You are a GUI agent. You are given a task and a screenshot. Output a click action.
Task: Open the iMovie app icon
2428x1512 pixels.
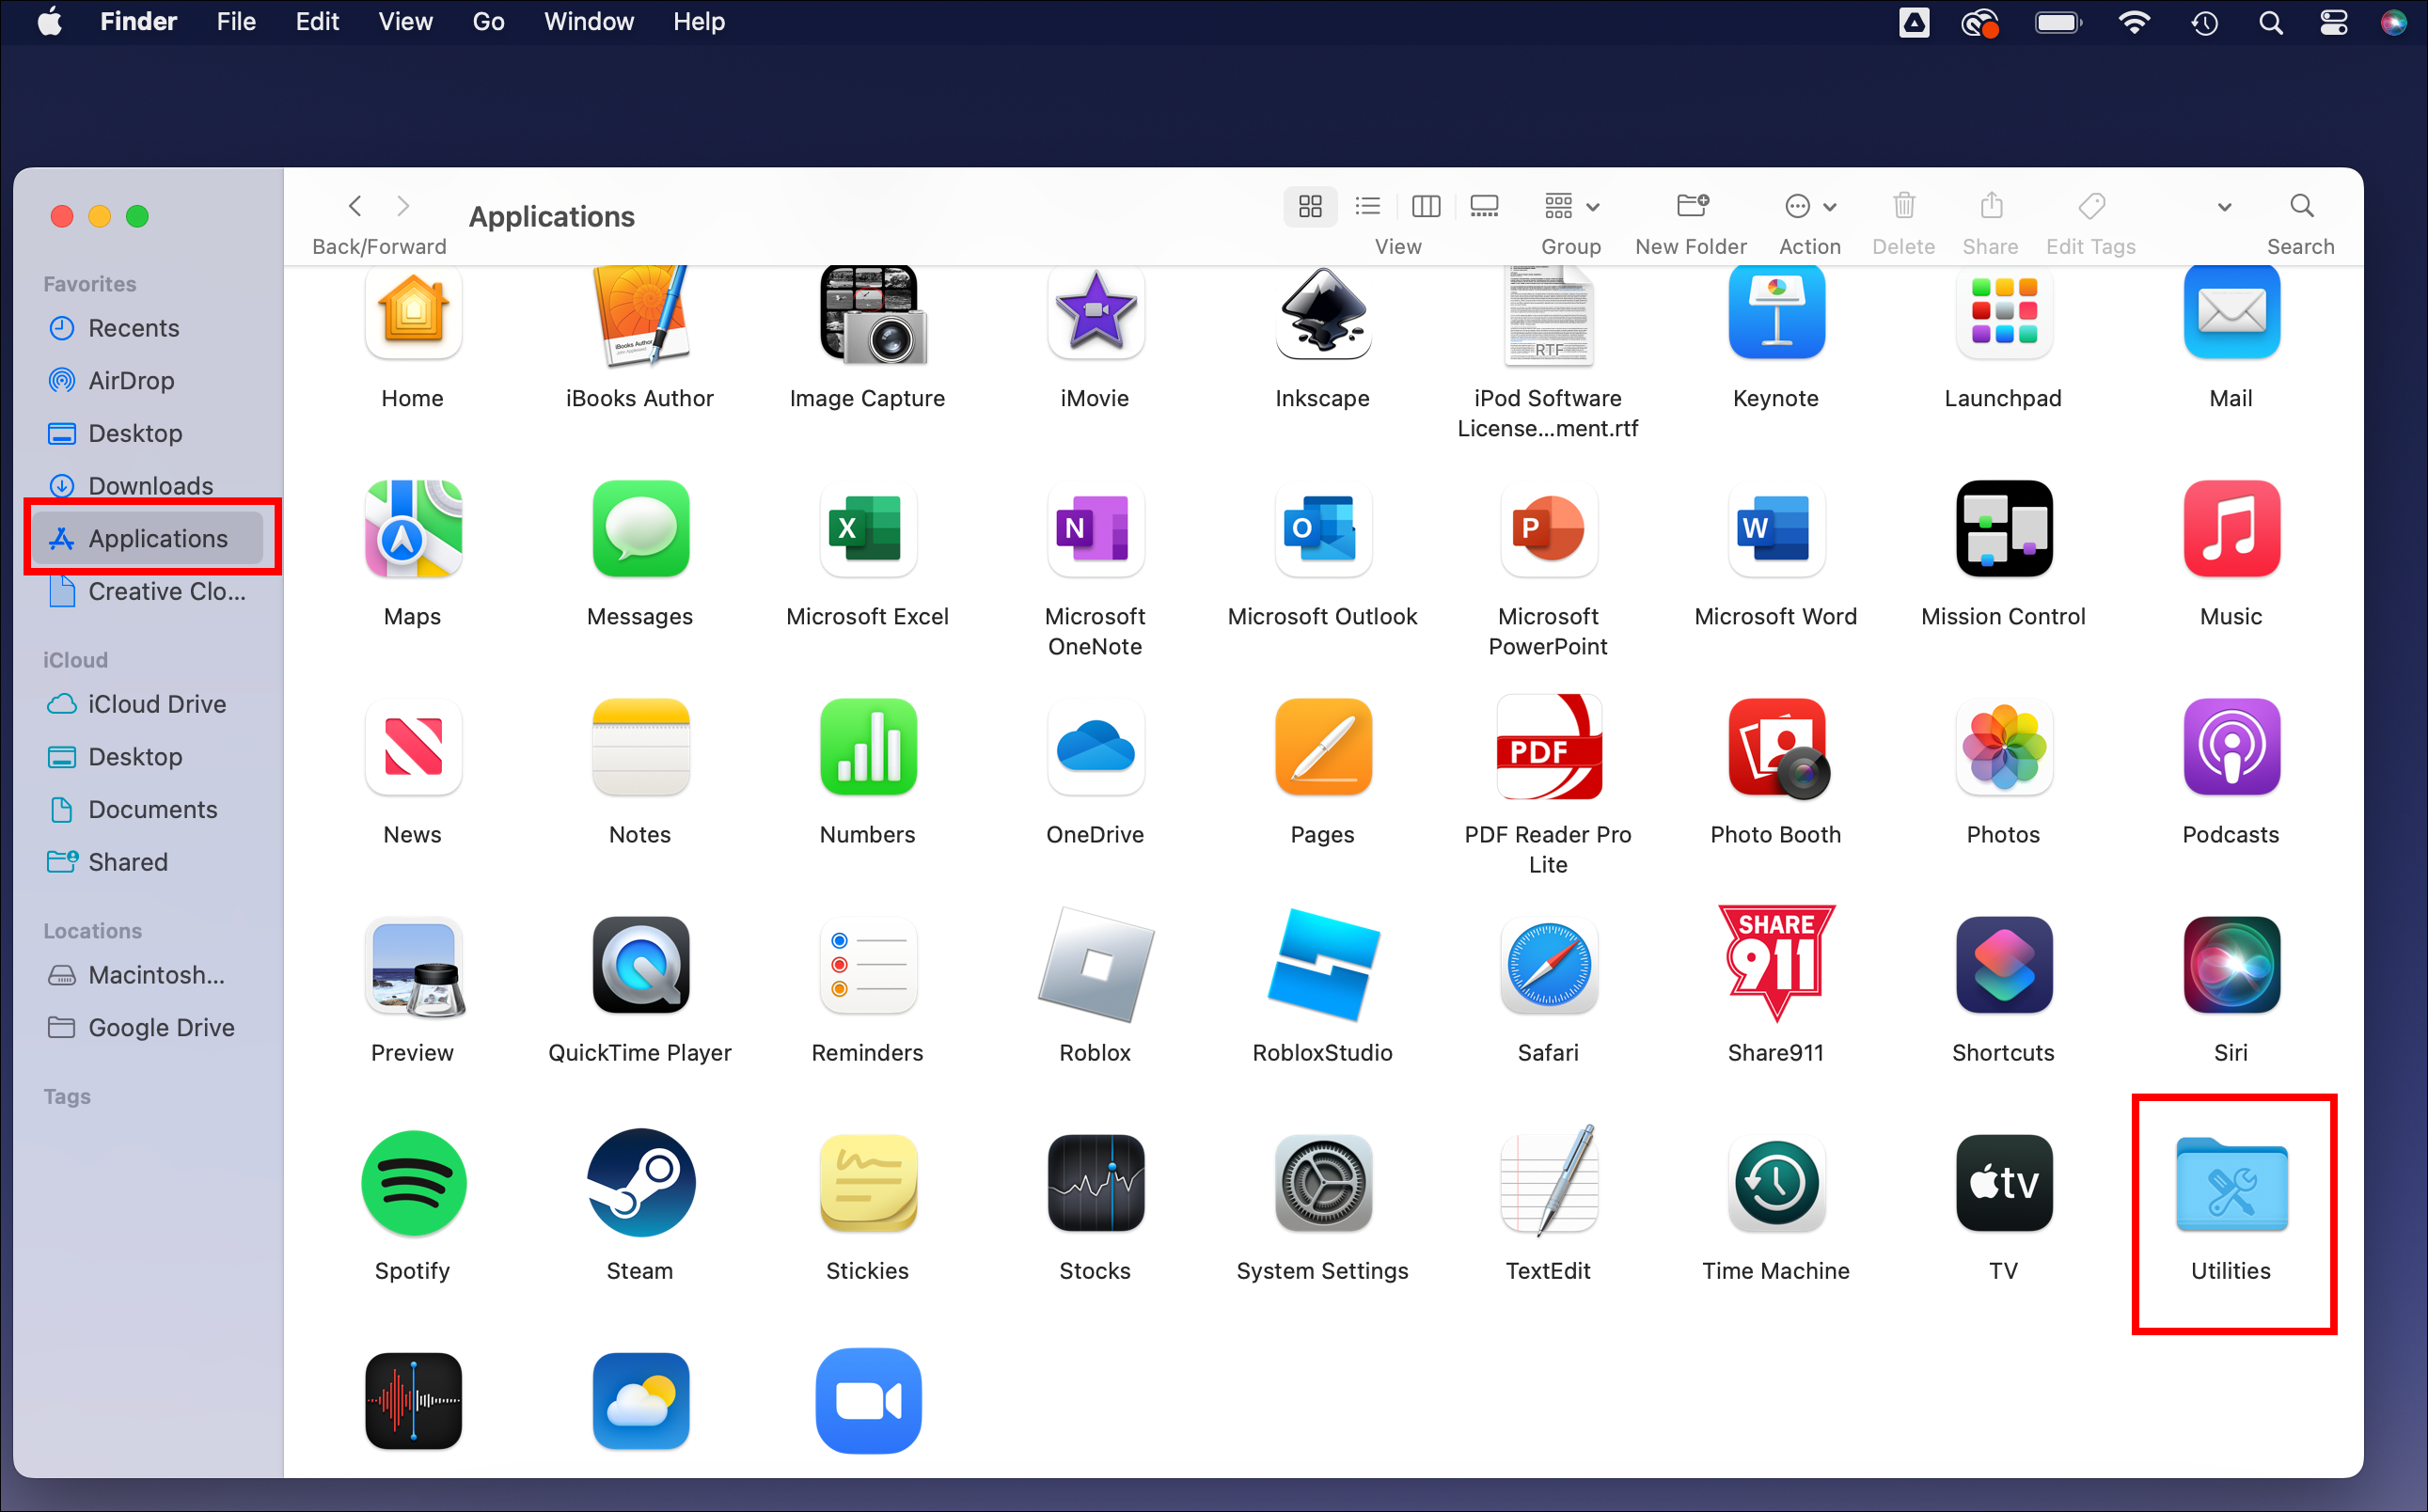[1095, 313]
